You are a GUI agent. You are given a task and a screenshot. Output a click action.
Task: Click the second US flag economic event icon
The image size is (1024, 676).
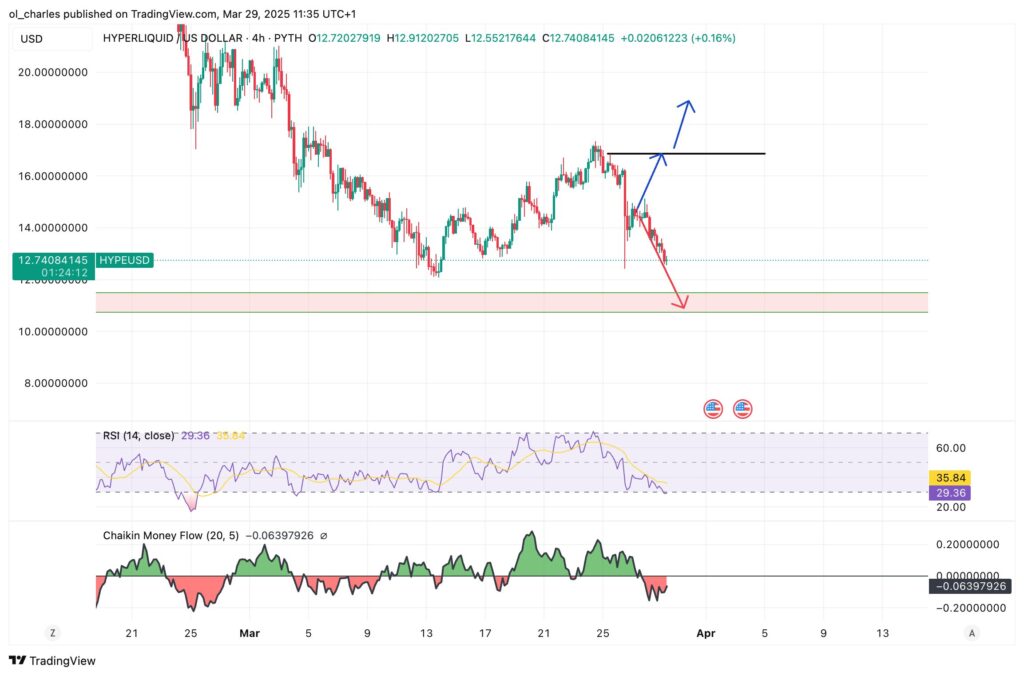pos(743,408)
